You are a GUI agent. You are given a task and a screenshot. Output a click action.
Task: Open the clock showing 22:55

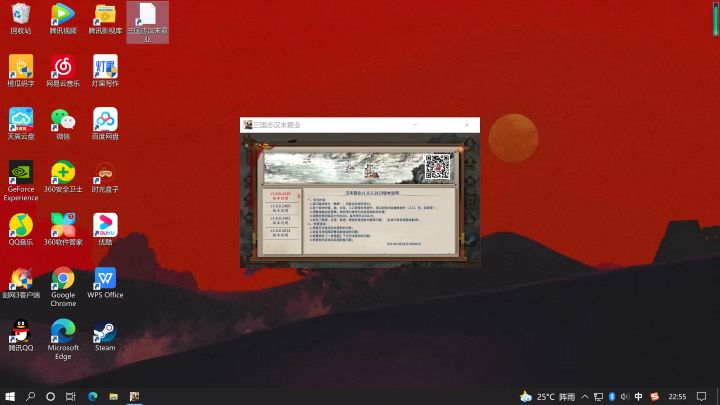point(677,397)
